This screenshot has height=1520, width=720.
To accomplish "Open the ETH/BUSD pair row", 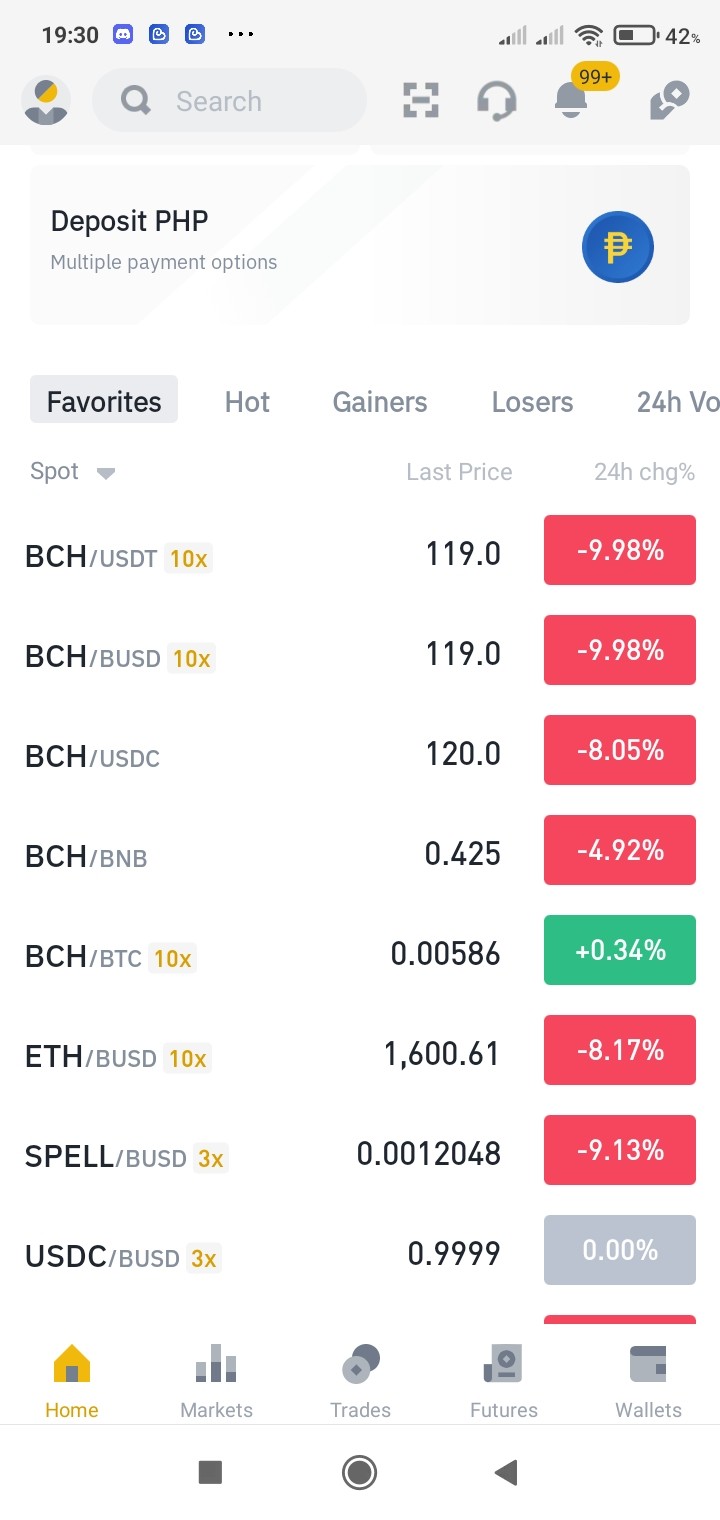I will (360, 1052).
